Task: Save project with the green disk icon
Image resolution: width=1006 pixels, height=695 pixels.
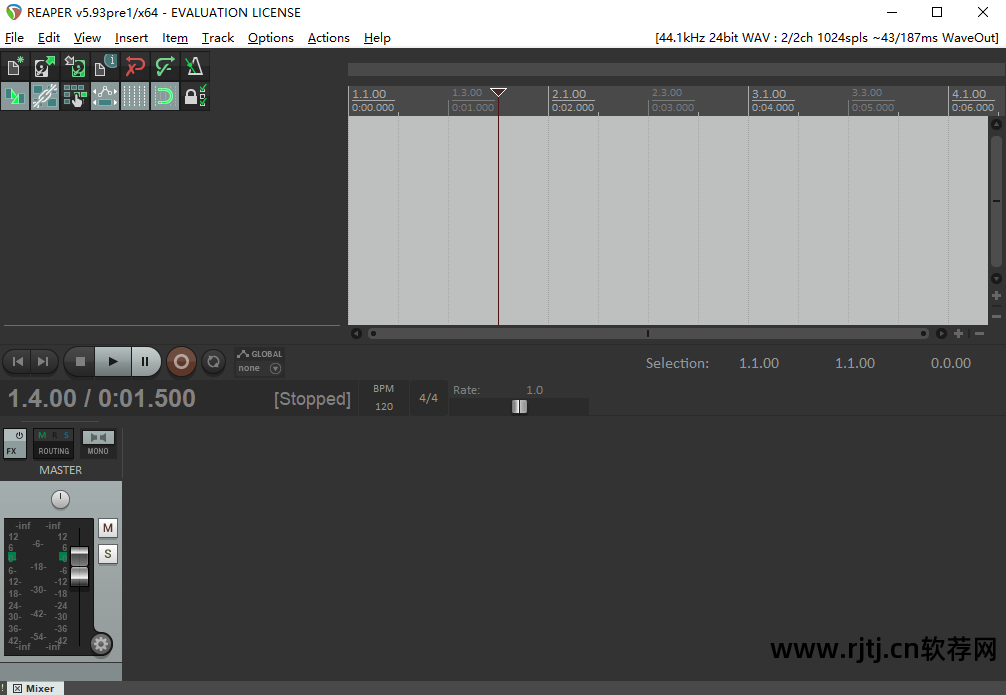Action: coord(74,67)
